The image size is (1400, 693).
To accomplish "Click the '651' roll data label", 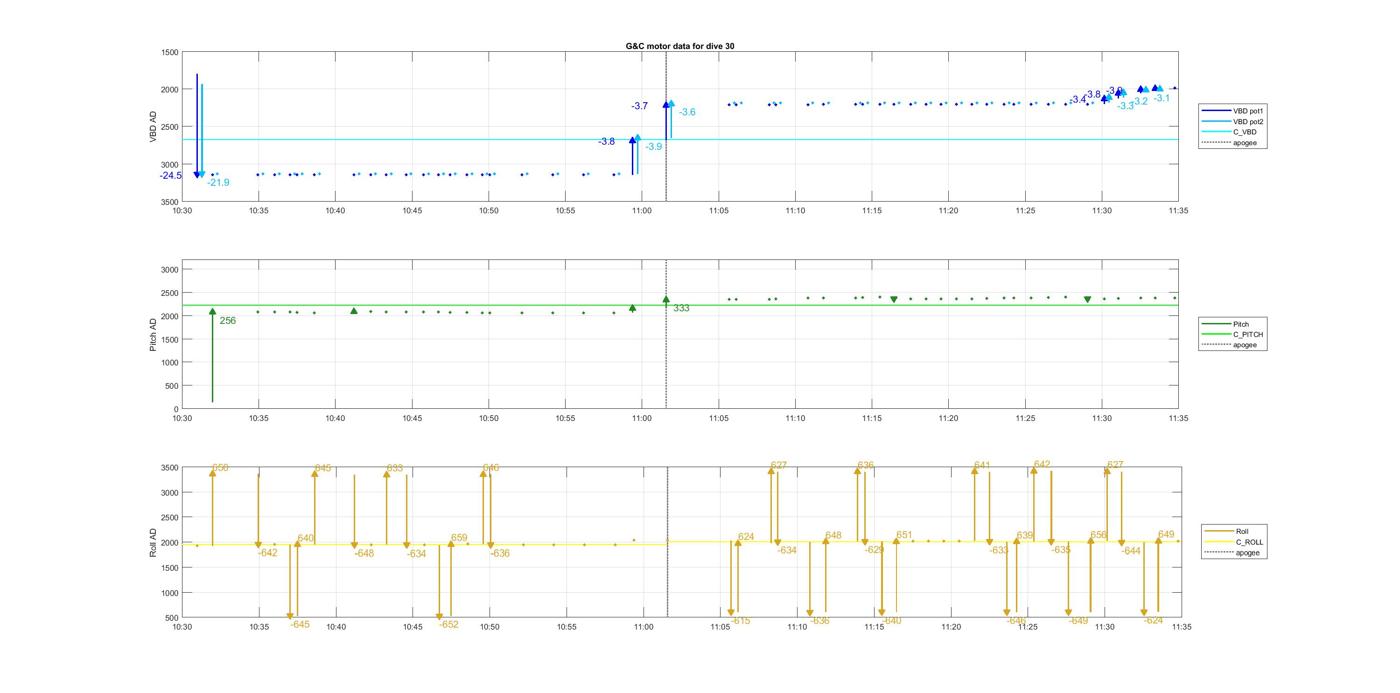I will click(904, 535).
